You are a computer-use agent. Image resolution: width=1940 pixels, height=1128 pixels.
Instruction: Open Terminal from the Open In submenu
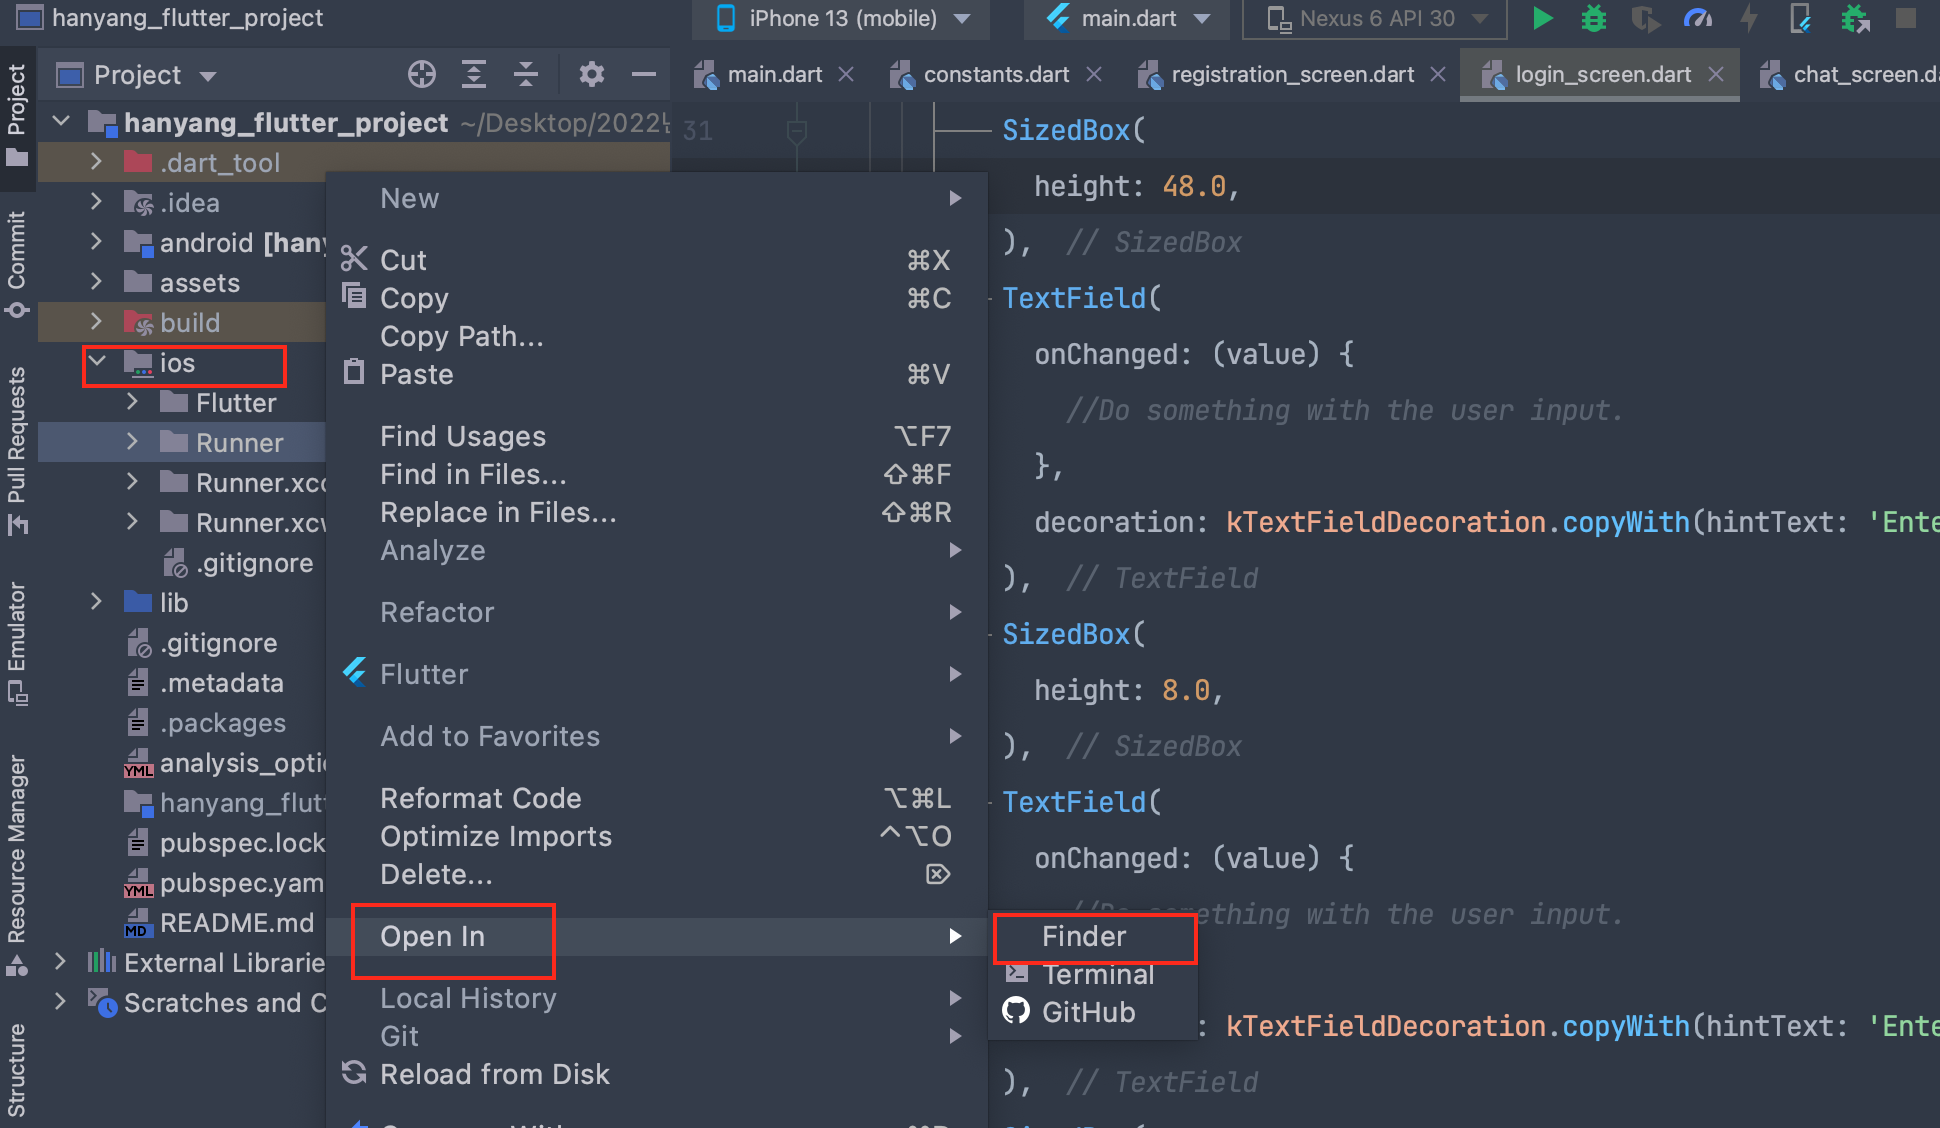point(1098,974)
